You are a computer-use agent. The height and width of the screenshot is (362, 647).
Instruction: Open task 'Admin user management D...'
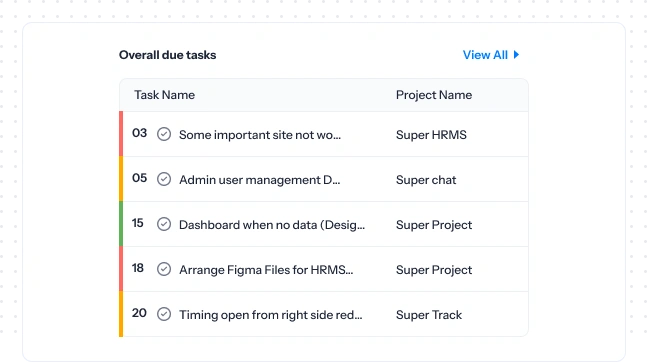260,180
